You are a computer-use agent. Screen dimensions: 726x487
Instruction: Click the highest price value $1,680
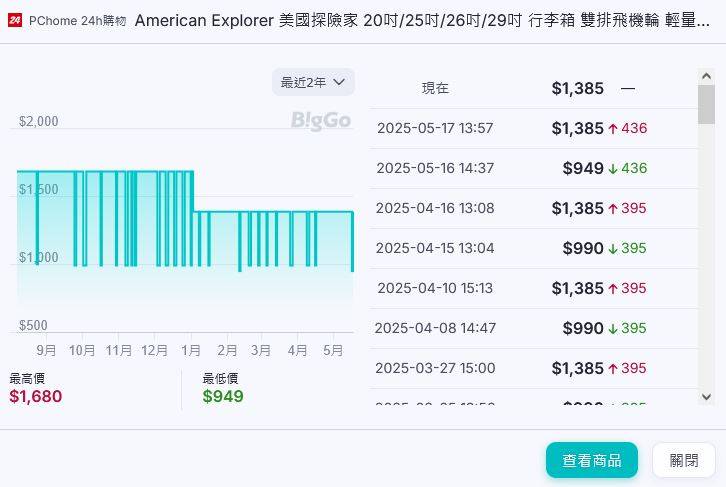(x=36, y=396)
